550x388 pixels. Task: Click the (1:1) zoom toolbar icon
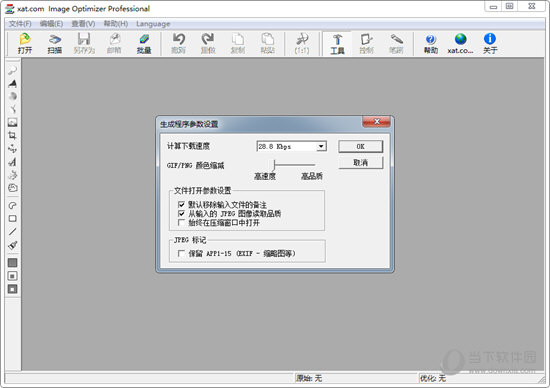click(x=302, y=43)
